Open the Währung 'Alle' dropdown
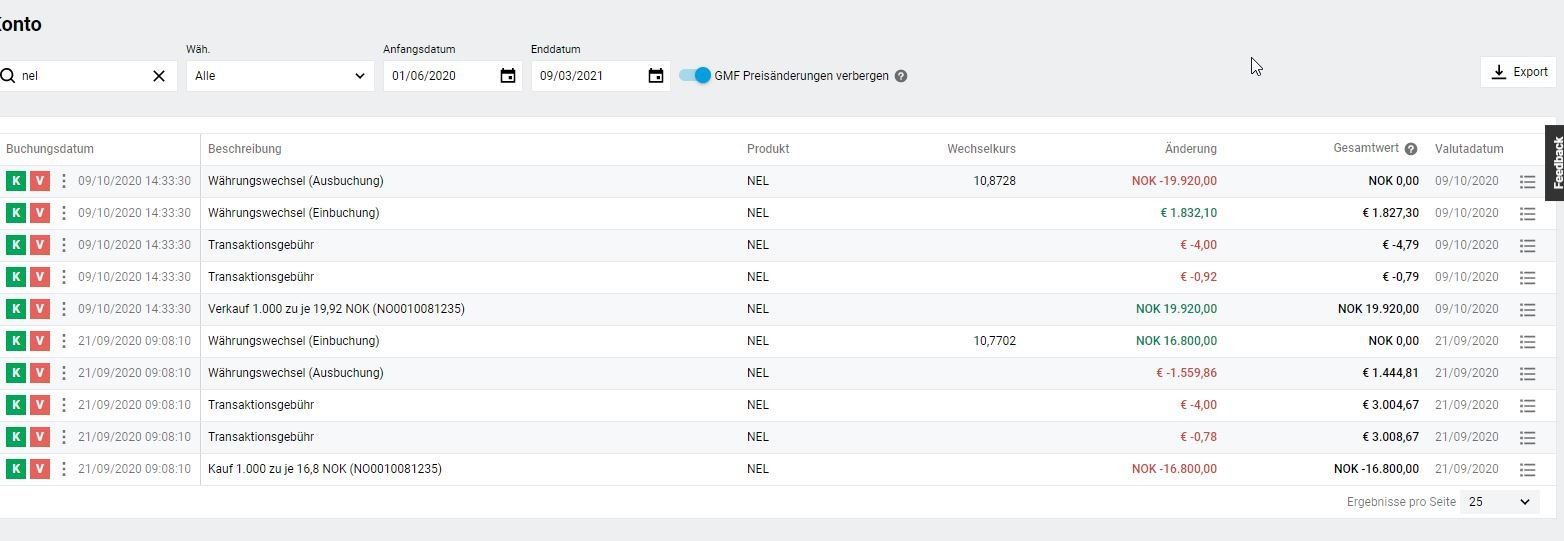 pyautogui.click(x=280, y=76)
